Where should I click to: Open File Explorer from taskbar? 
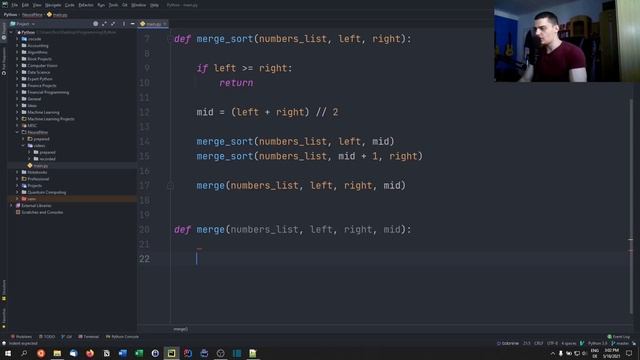click(x=57, y=353)
